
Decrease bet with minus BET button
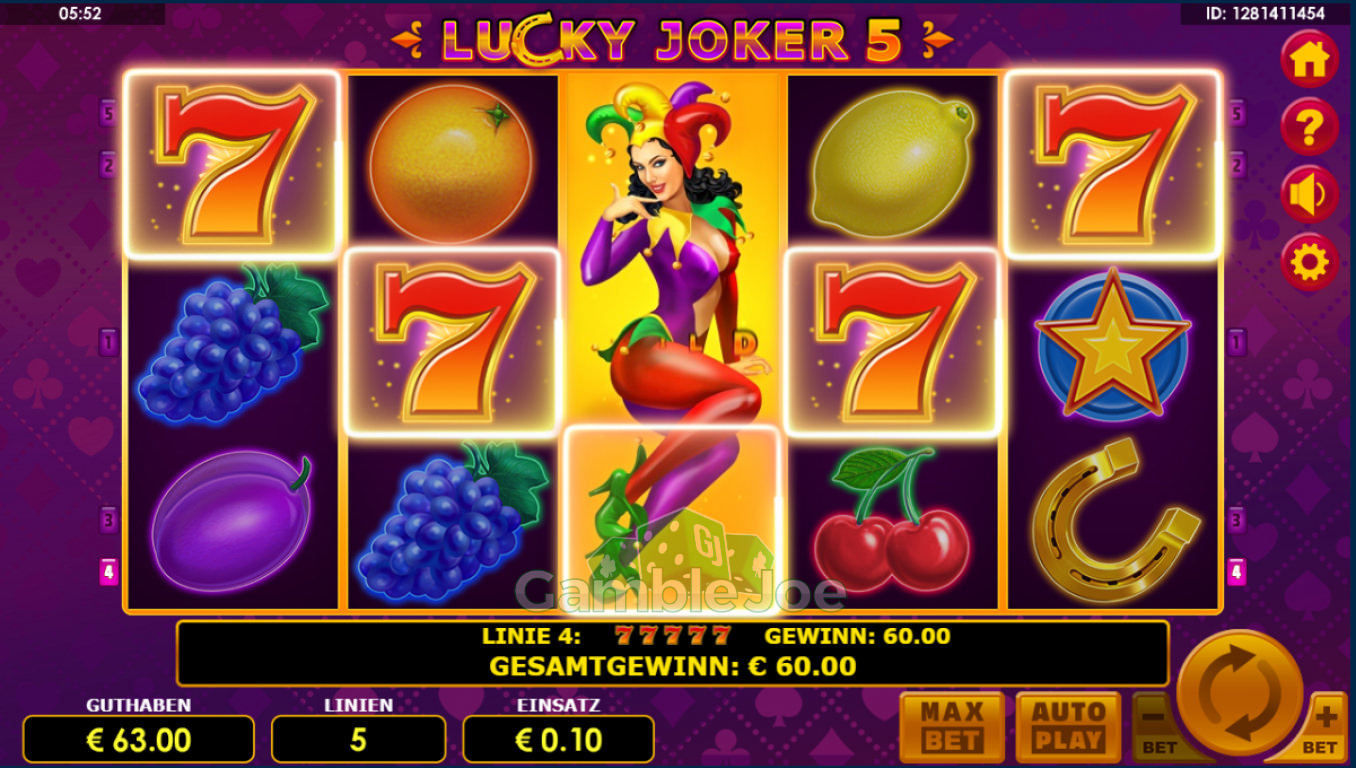(1156, 728)
